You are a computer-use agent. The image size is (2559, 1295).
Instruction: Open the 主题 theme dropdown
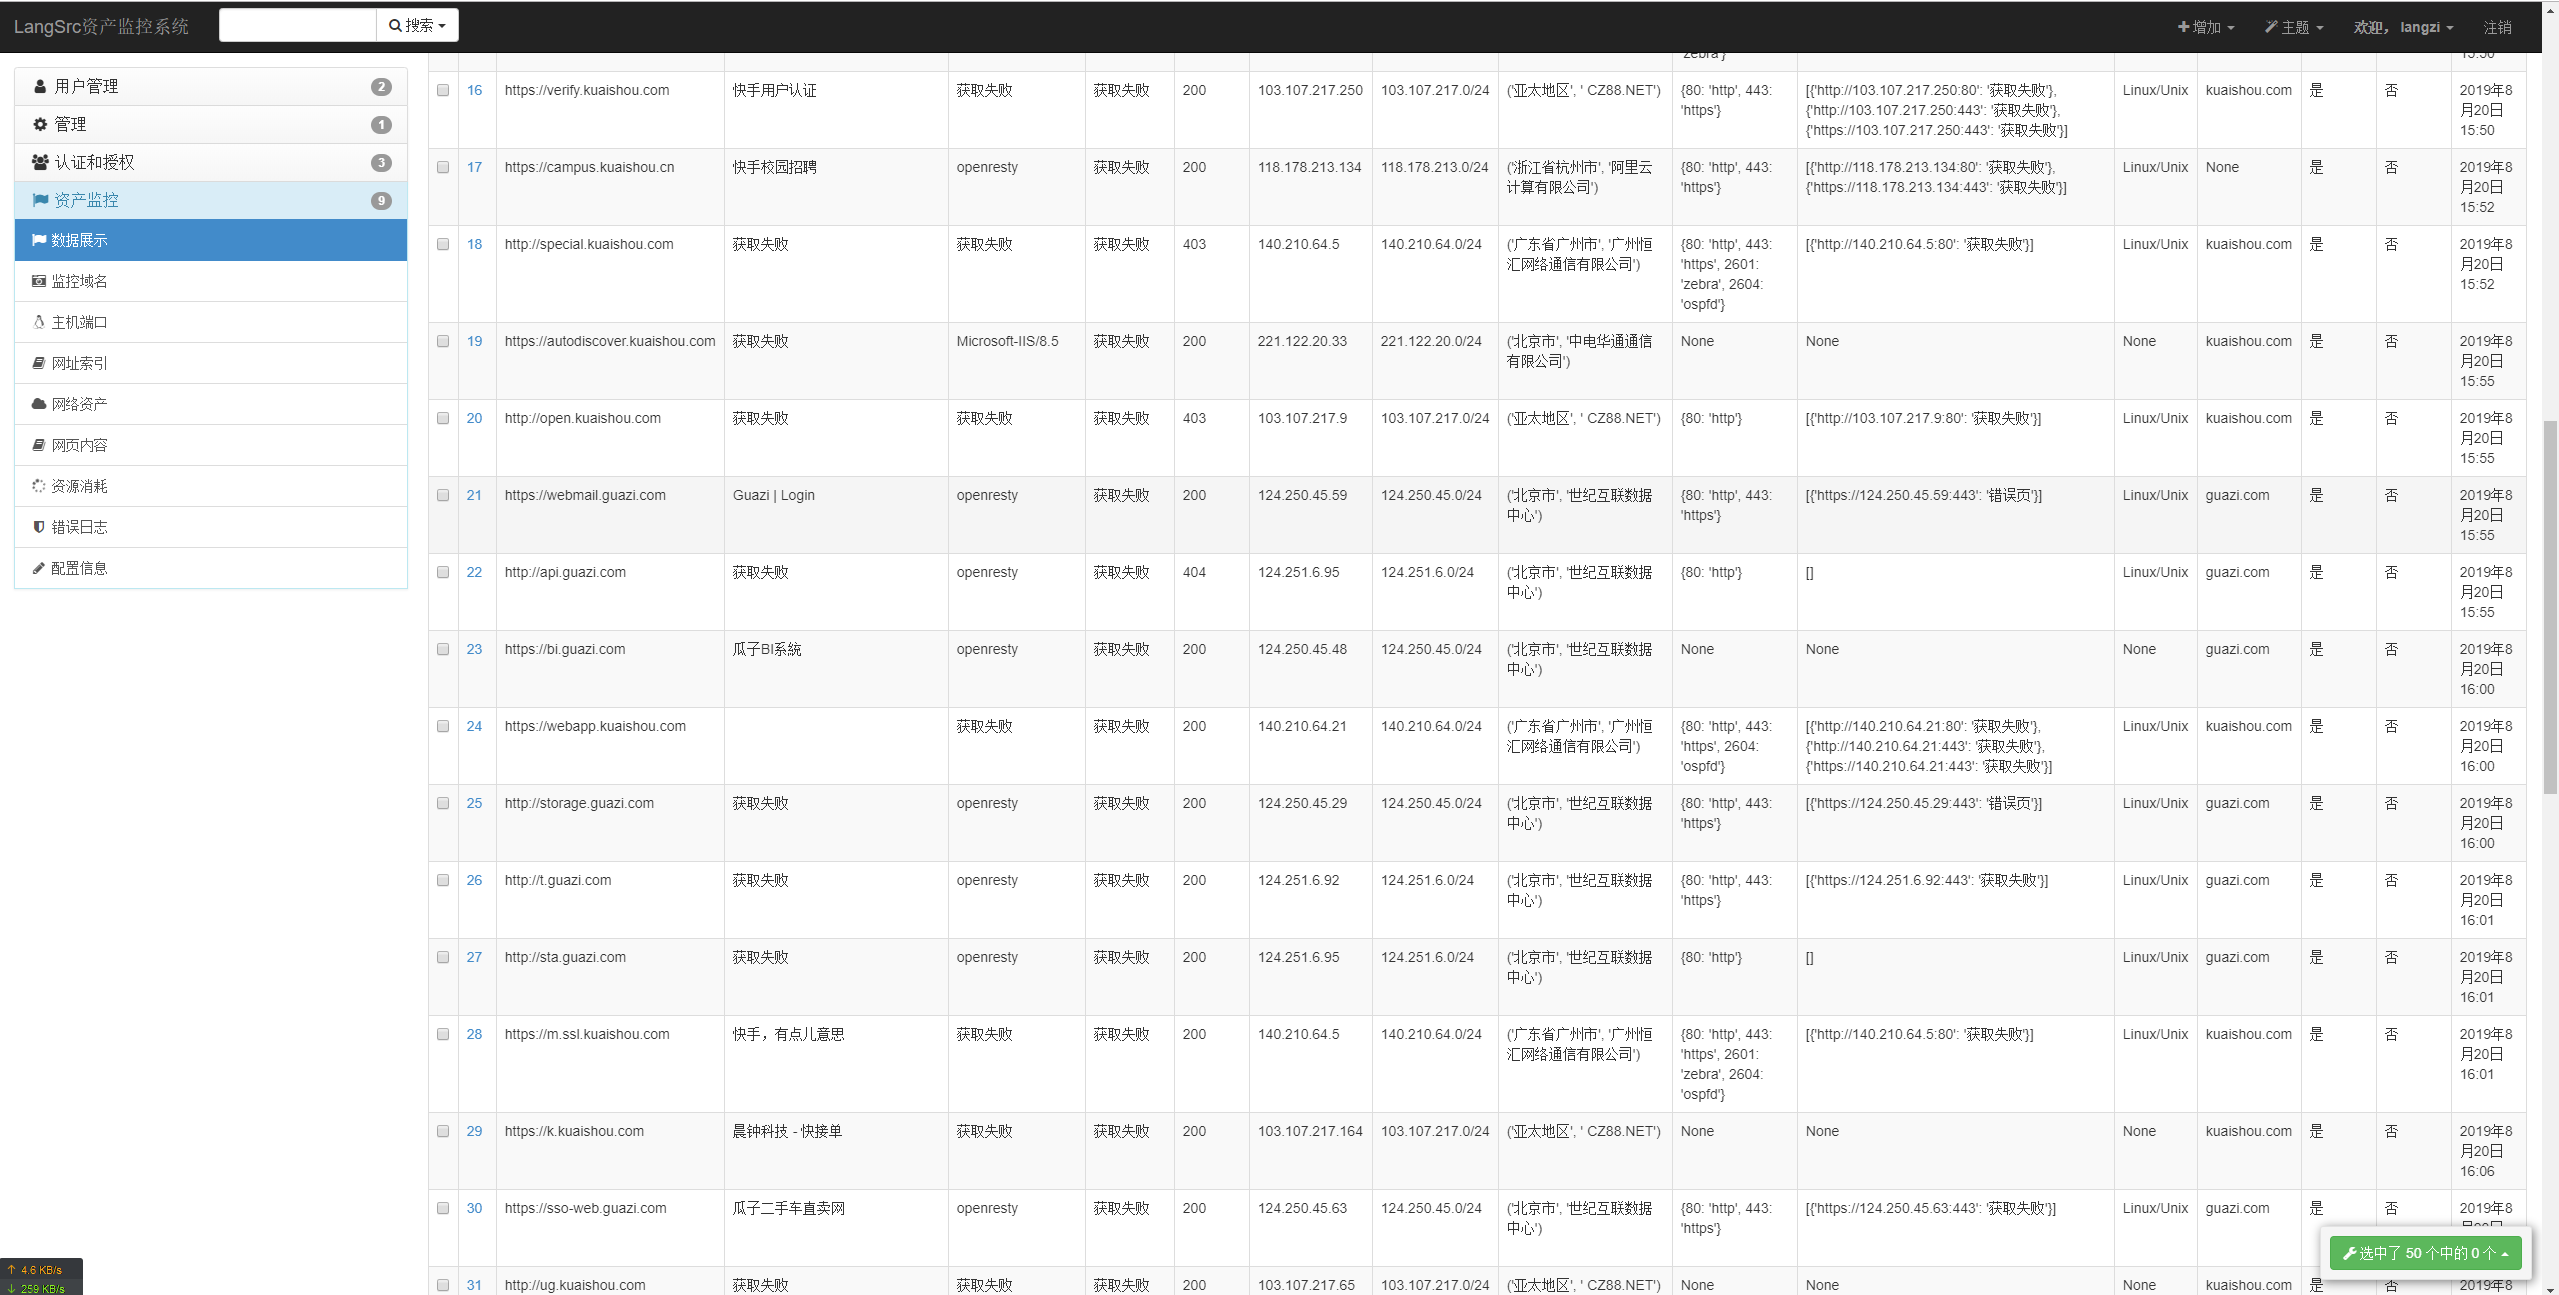pyautogui.click(x=2294, y=28)
